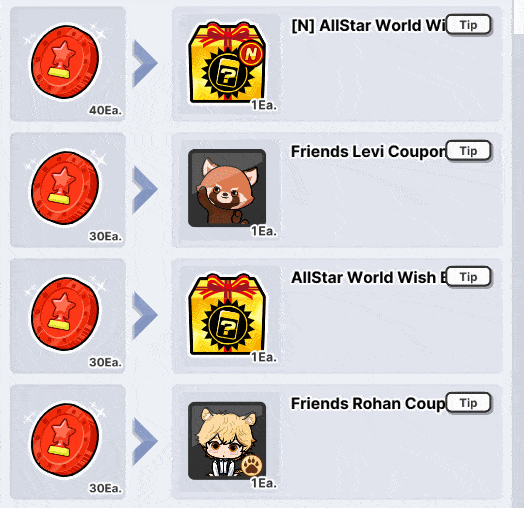Click the red coin costing 40Ea.
This screenshot has height=508, width=524.
pyautogui.click(x=65, y=62)
